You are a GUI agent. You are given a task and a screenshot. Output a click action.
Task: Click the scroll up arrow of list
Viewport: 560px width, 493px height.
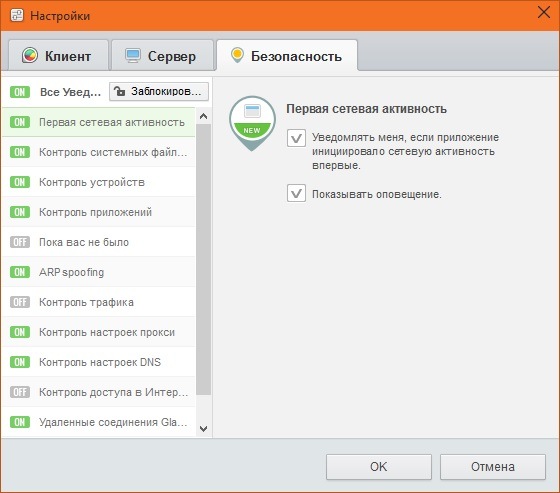click(x=204, y=116)
